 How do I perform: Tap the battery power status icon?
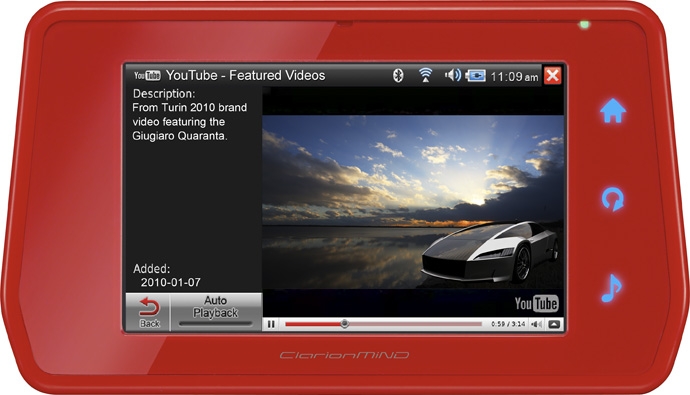point(476,76)
